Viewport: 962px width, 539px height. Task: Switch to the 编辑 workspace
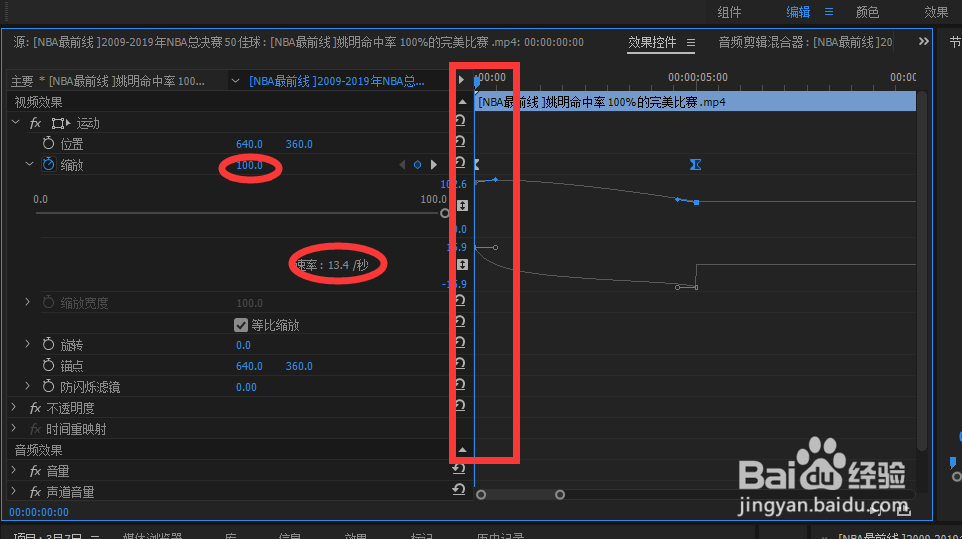(x=798, y=12)
